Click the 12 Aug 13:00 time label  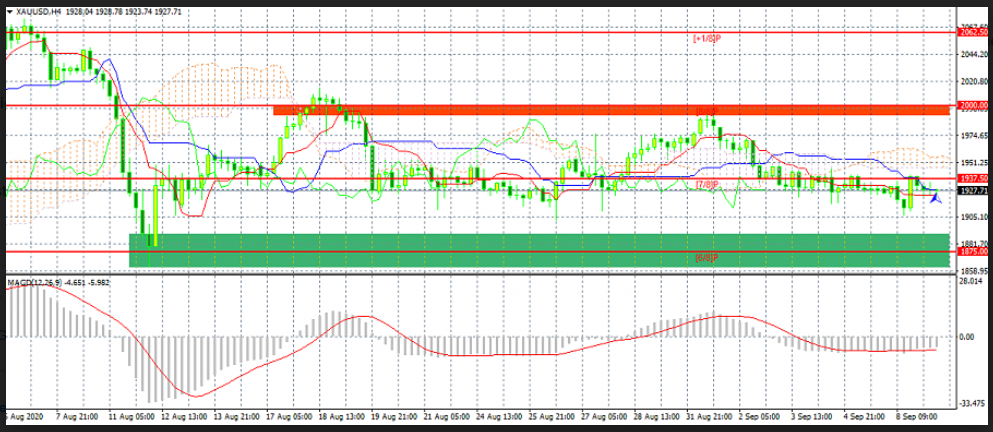coord(184,414)
